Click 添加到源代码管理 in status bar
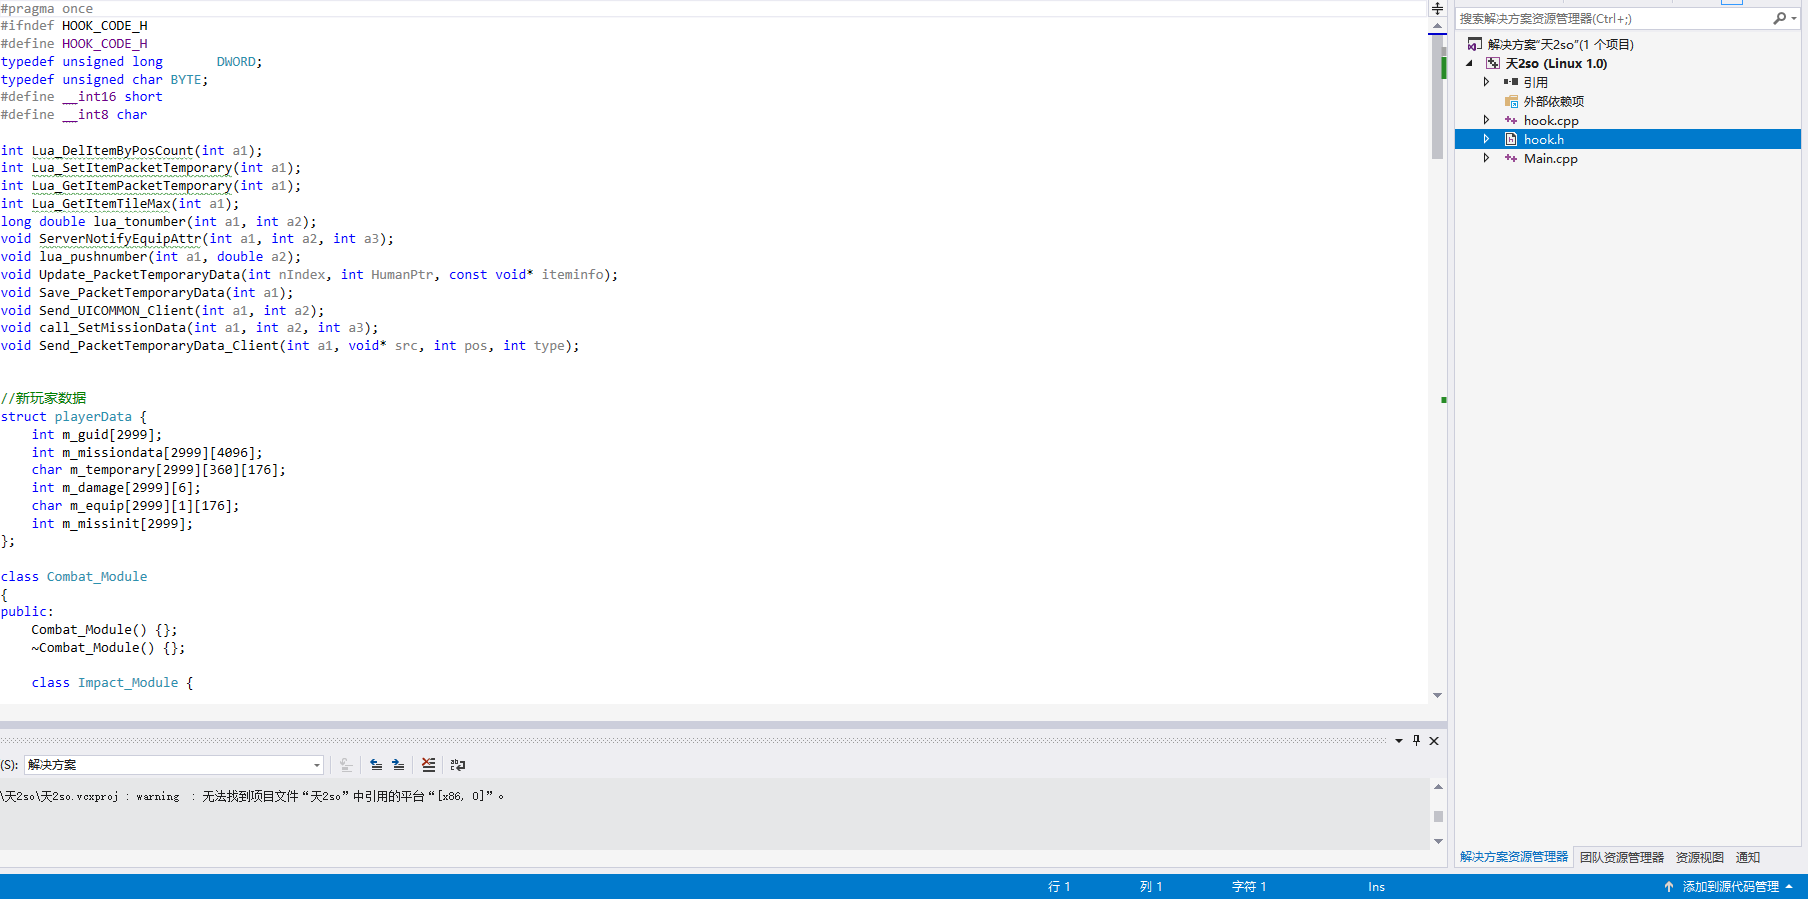This screenshot has width=1808, height=899. [x=1730, y=886]
